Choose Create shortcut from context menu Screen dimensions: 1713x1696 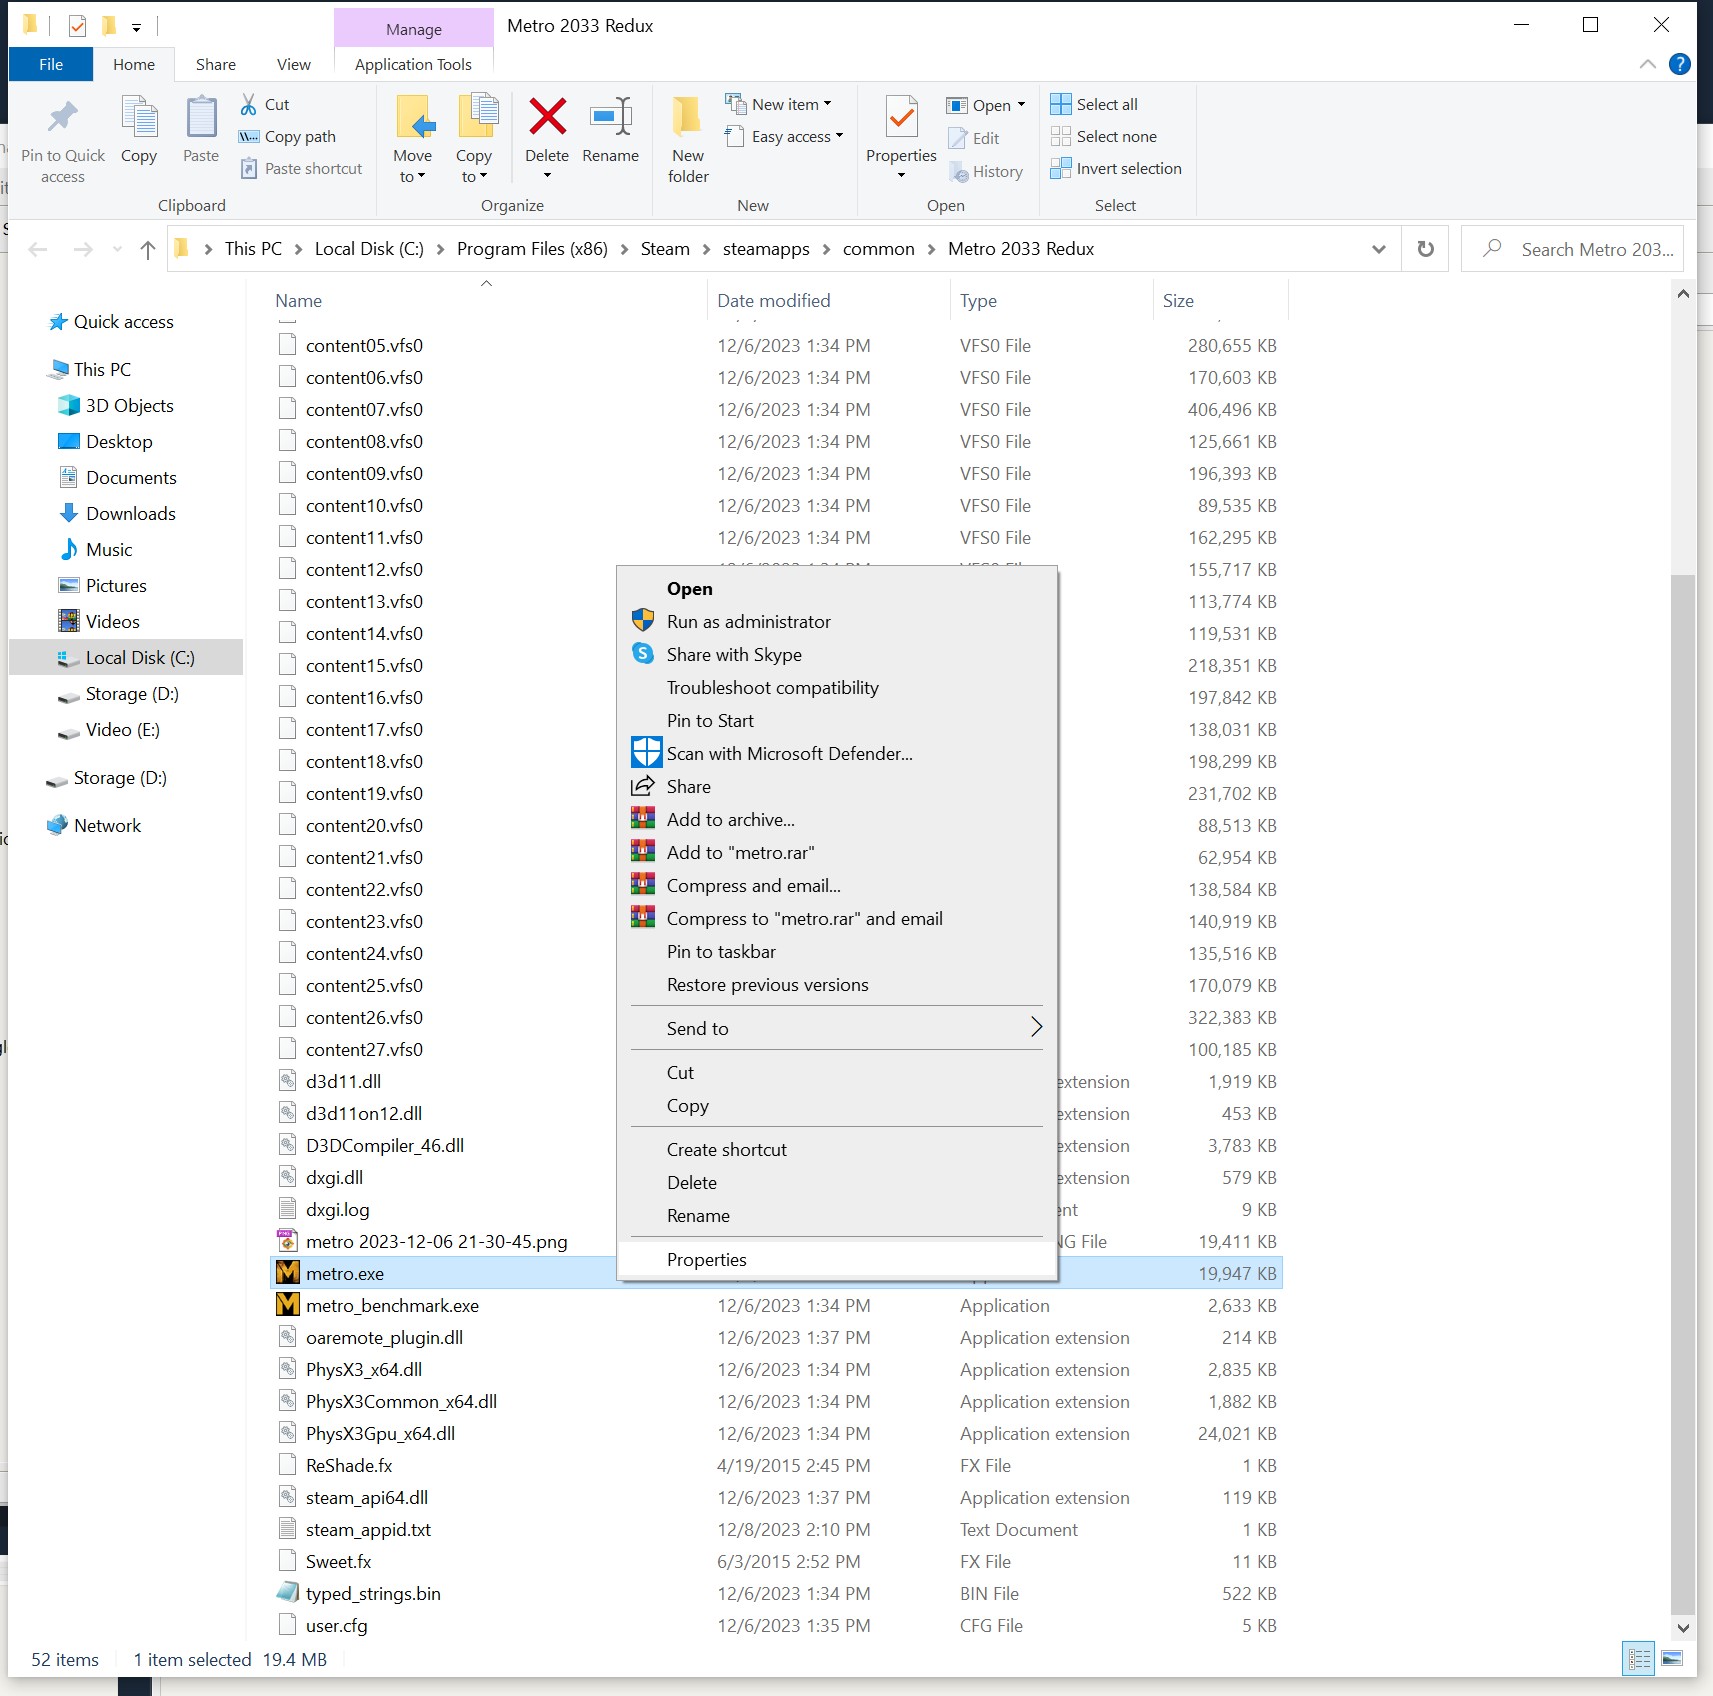[x=836, y=1149]
